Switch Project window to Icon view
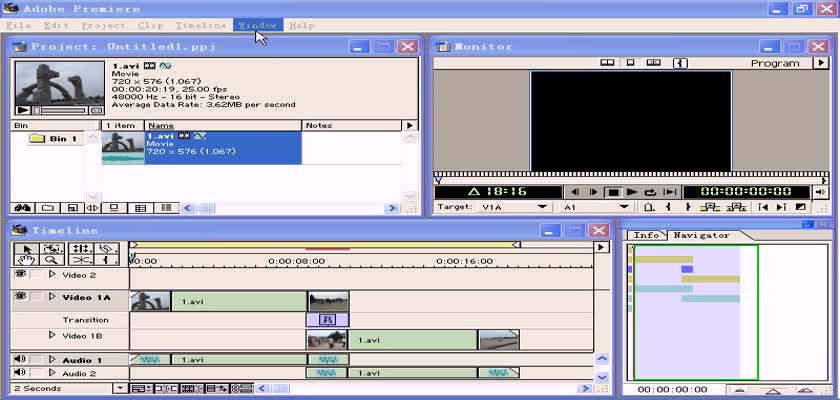Screen dimensions: 840x400 pyautogui.click(x=114, y=208)
